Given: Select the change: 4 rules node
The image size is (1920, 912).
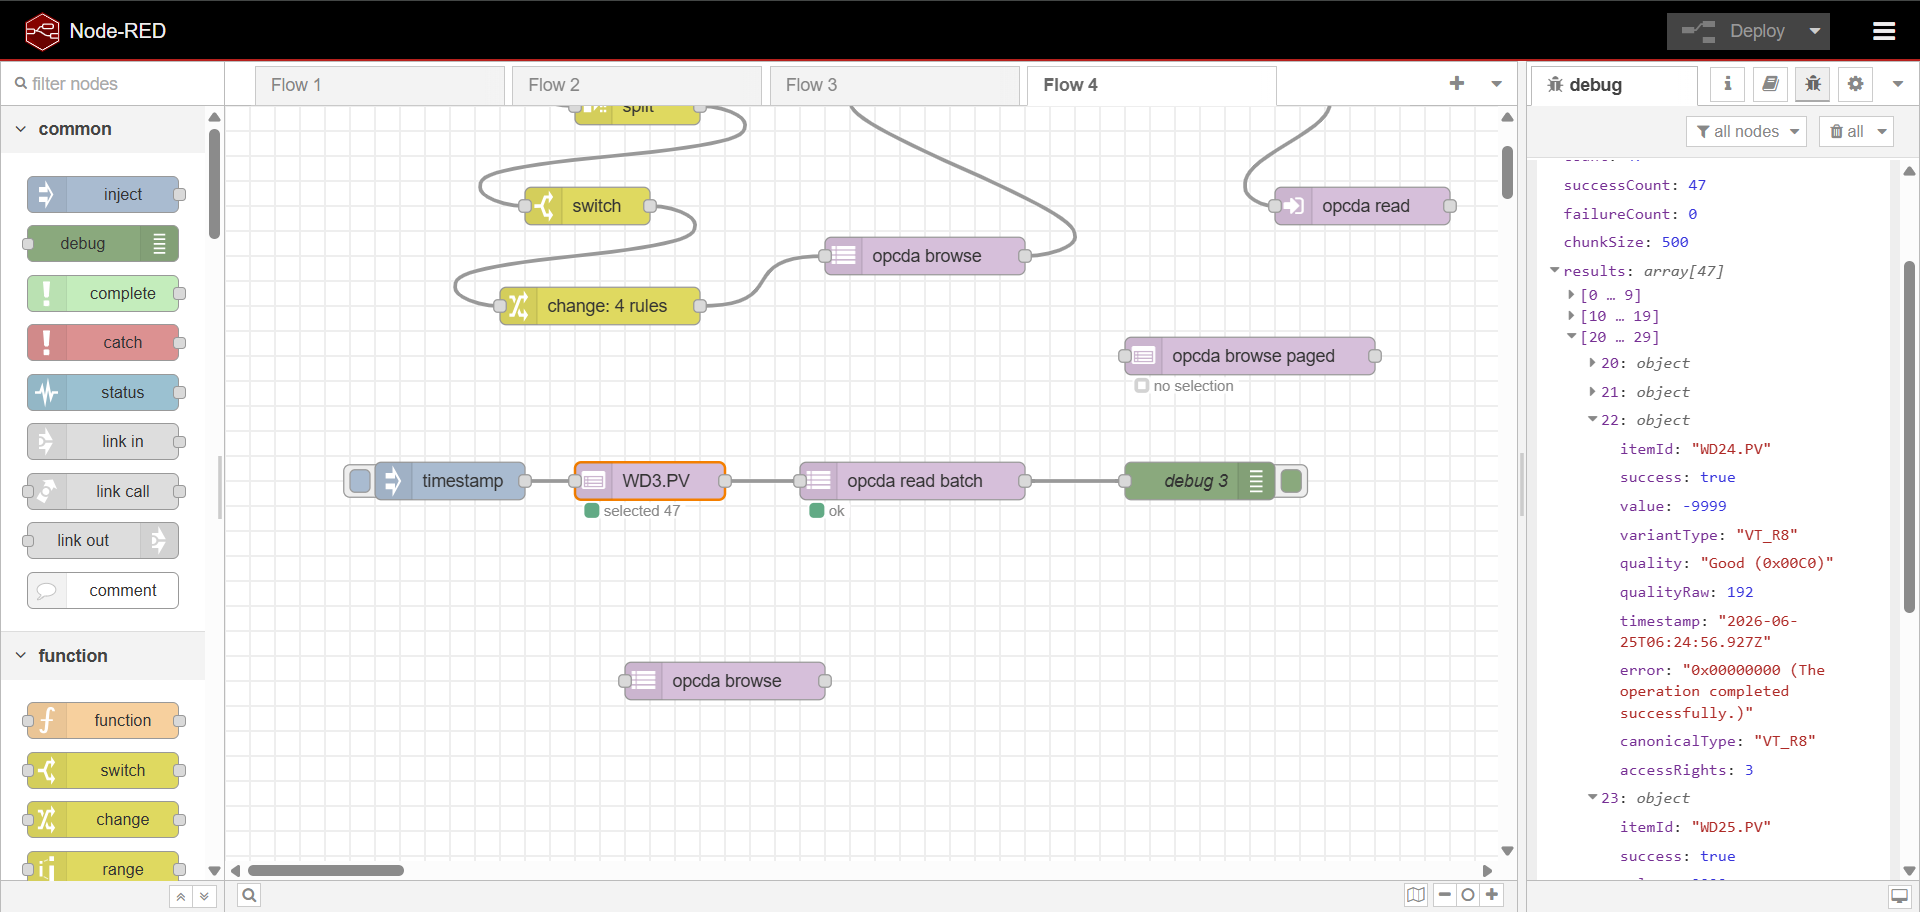Looking at the screenshot, I should [600, 306].
